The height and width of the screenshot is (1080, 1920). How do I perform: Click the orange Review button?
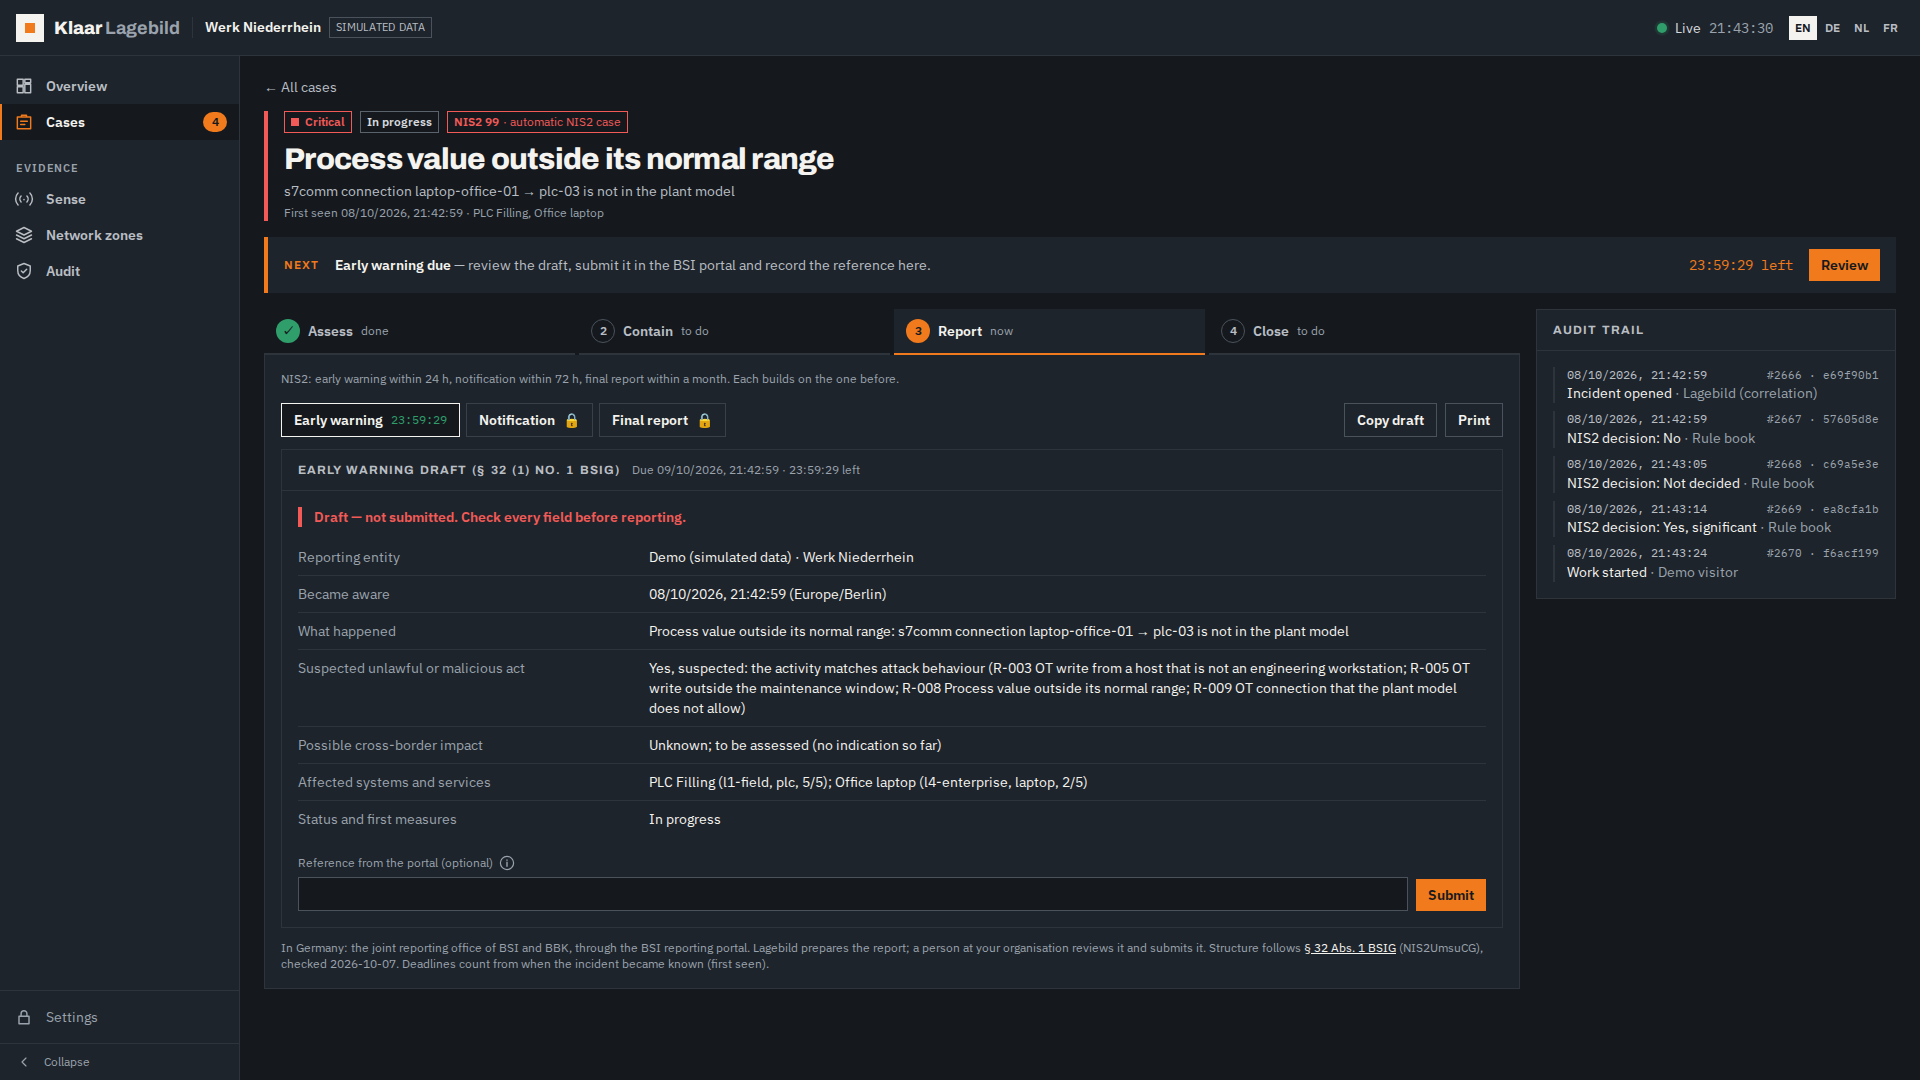[1844, 265]
